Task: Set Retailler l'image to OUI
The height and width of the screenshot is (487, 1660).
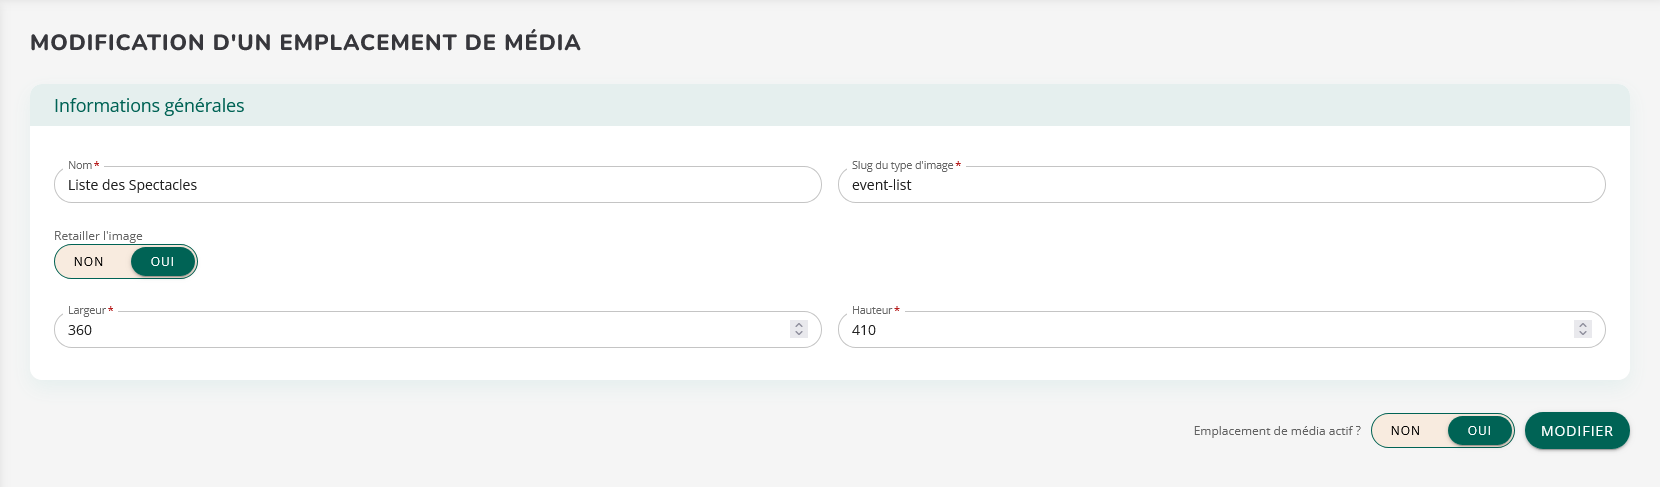Action: [163, 262]
